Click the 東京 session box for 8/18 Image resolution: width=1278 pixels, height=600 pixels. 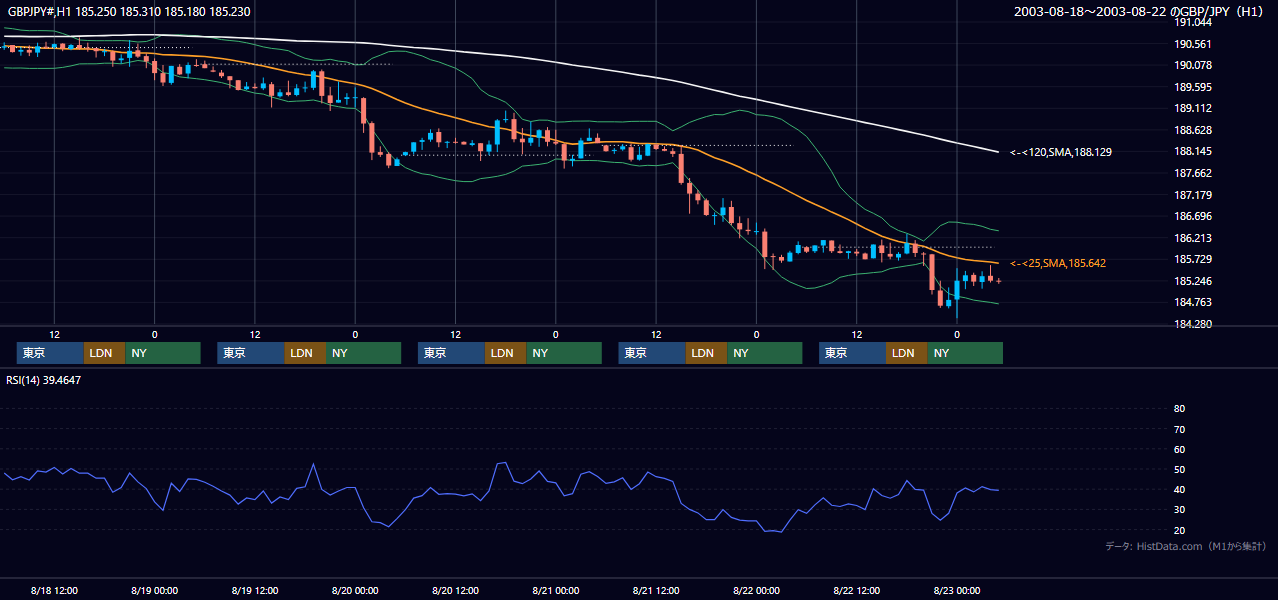pos(50,353)
